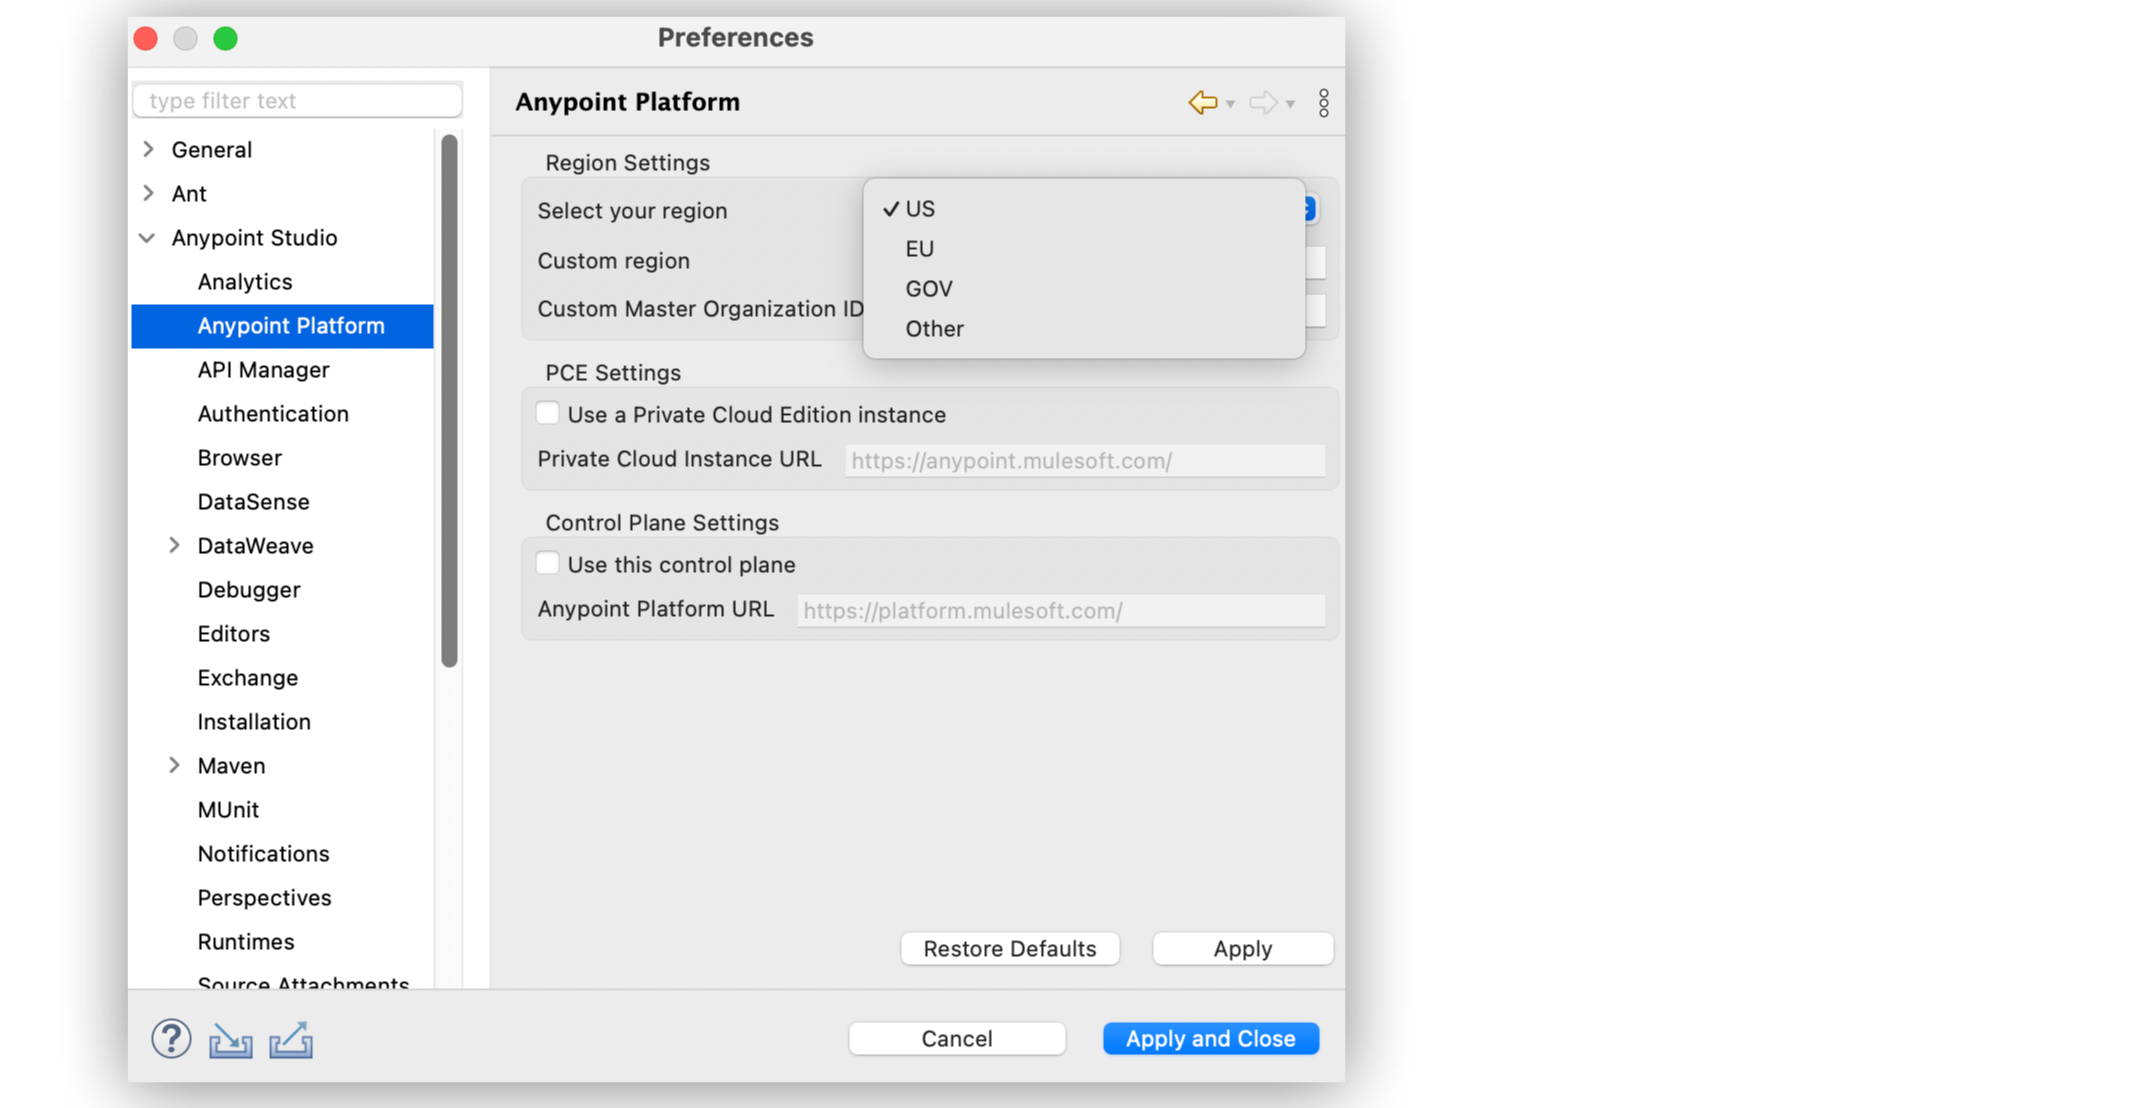
Task: Pick Other in region list
Action: [x=934, y=329]
